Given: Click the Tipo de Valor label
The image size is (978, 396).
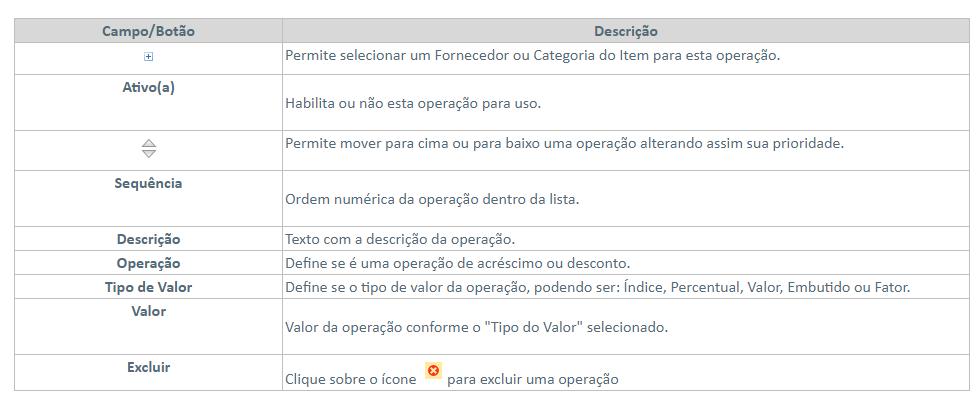Looking at the screenshot, I should (x=148, y=287).
